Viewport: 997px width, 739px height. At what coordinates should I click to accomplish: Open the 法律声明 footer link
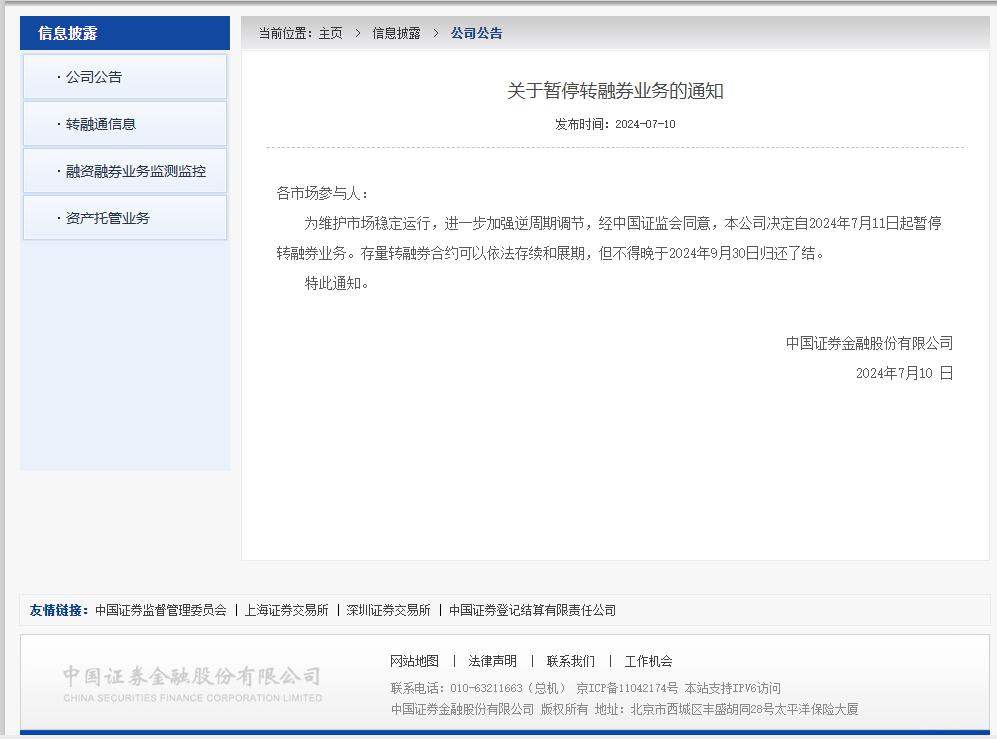click(492, 661)
